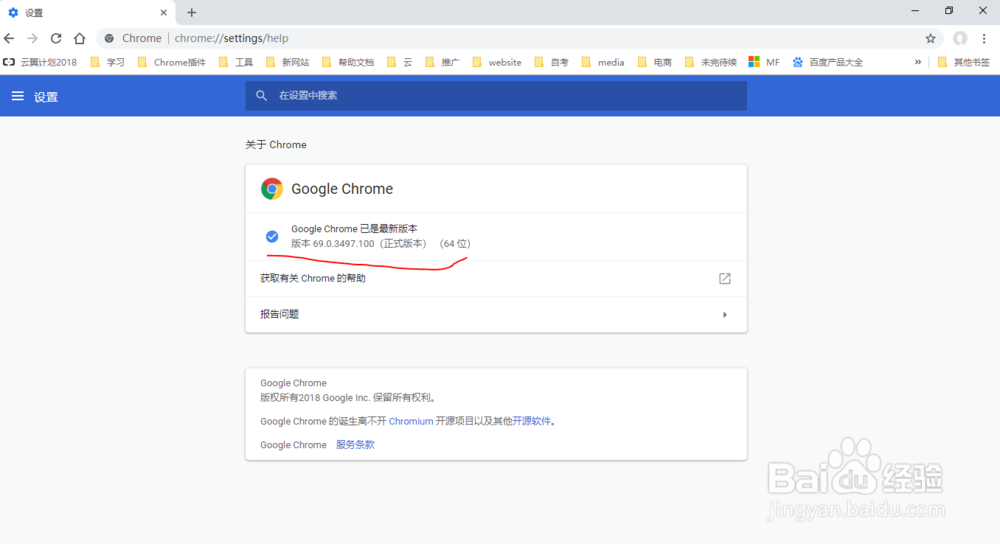Click the forward navigation arrow

(32, 38)
